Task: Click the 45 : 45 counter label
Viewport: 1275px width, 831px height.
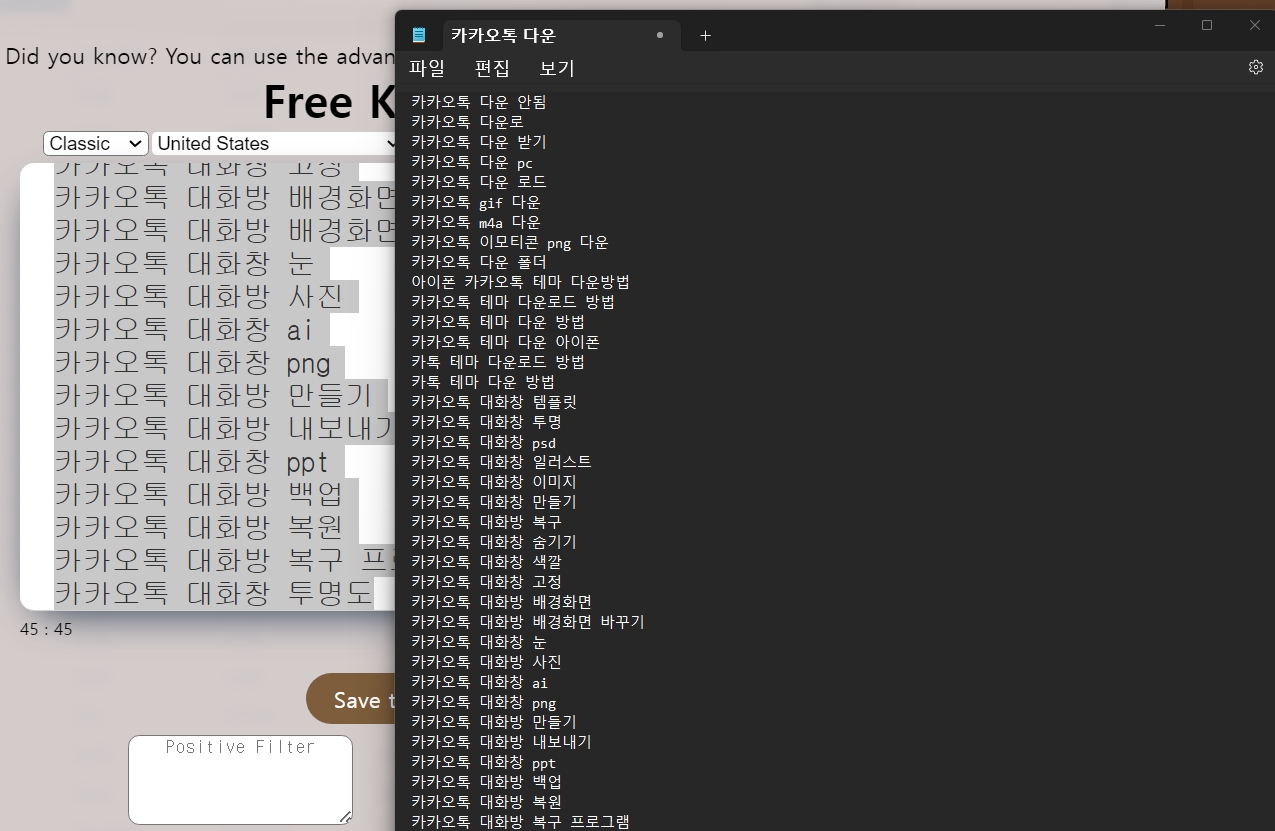Action: pyautogui.click(x=44, y=629)
